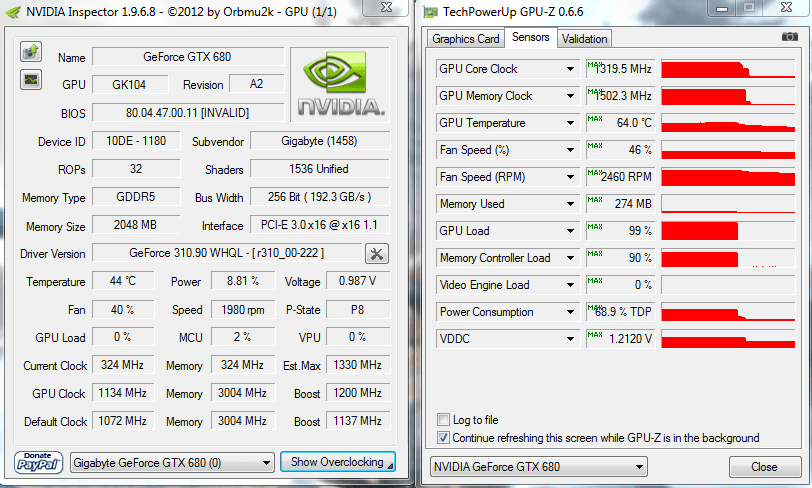Click the 1319.5 MHz core clock reading
Screen dimensions: 812x488
(620, 69)
